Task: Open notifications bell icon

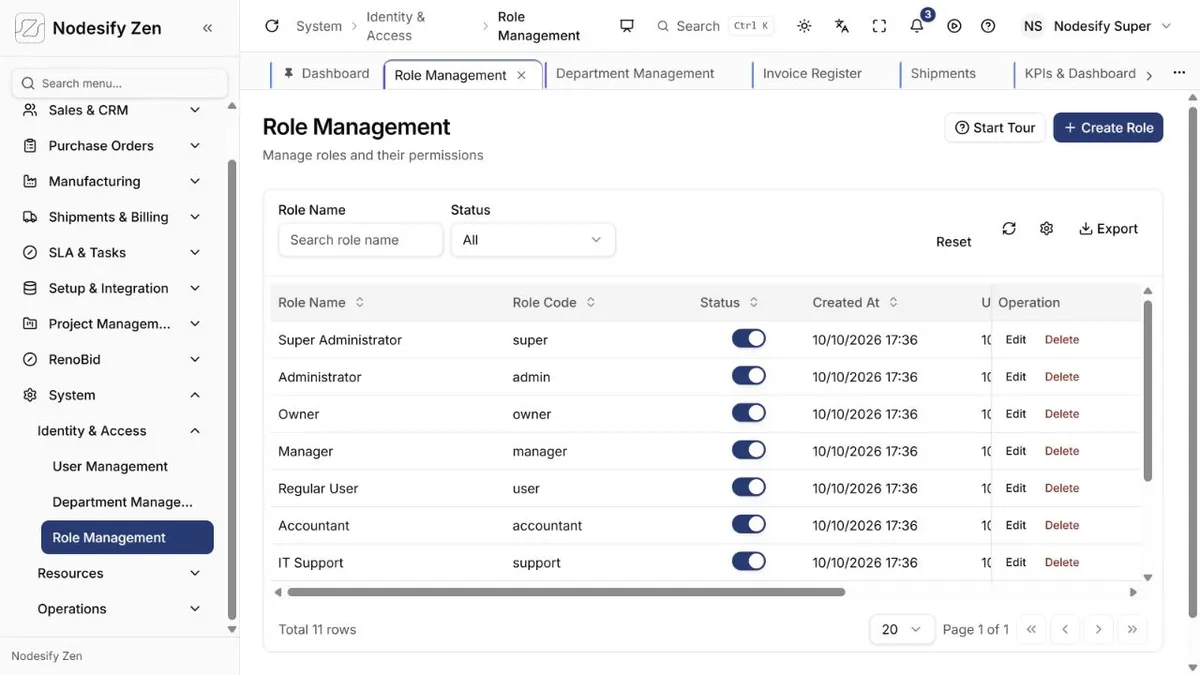Action: [x=917, y=26]
